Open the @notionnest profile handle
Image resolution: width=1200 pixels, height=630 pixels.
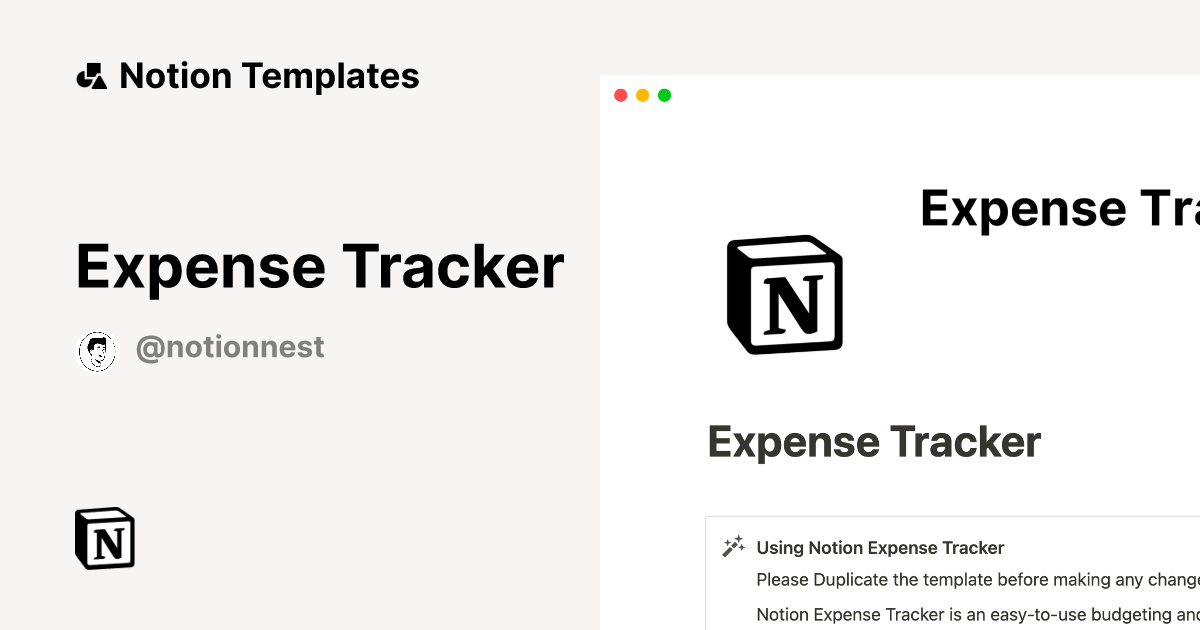tap(230, 347)
